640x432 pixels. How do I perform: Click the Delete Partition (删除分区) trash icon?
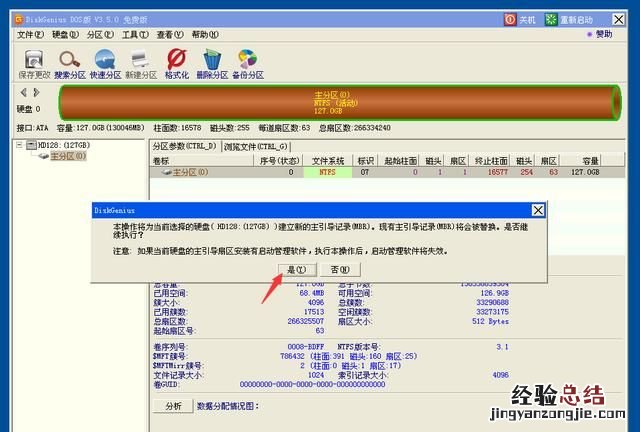[212, 63]
